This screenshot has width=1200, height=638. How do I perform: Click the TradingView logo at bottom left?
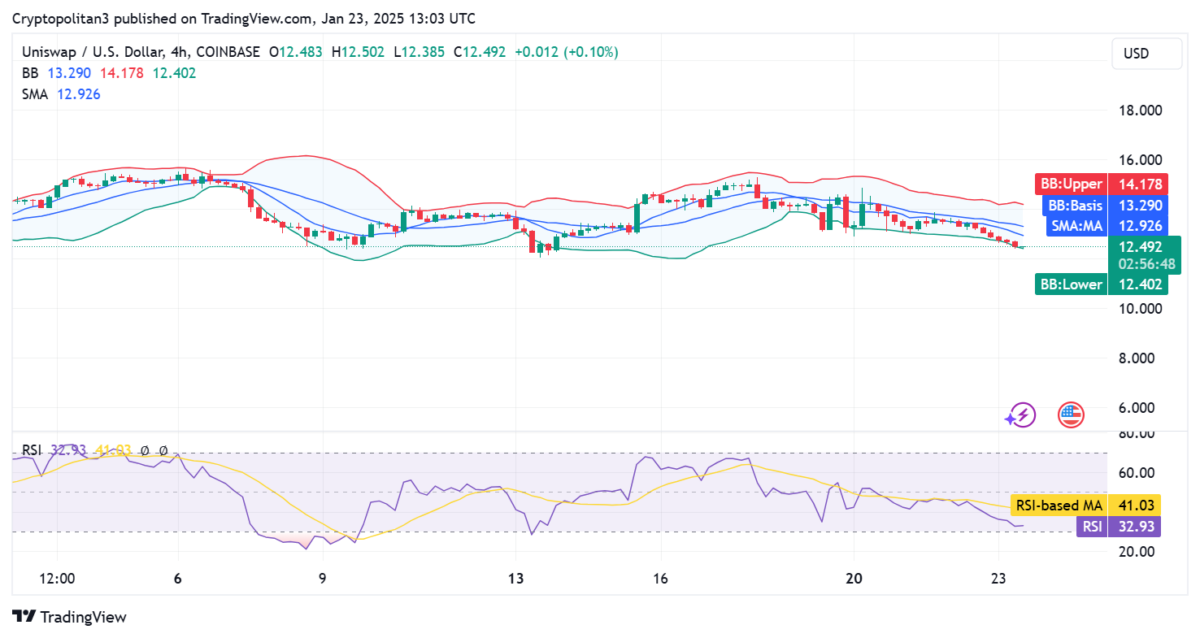(69, 617)
